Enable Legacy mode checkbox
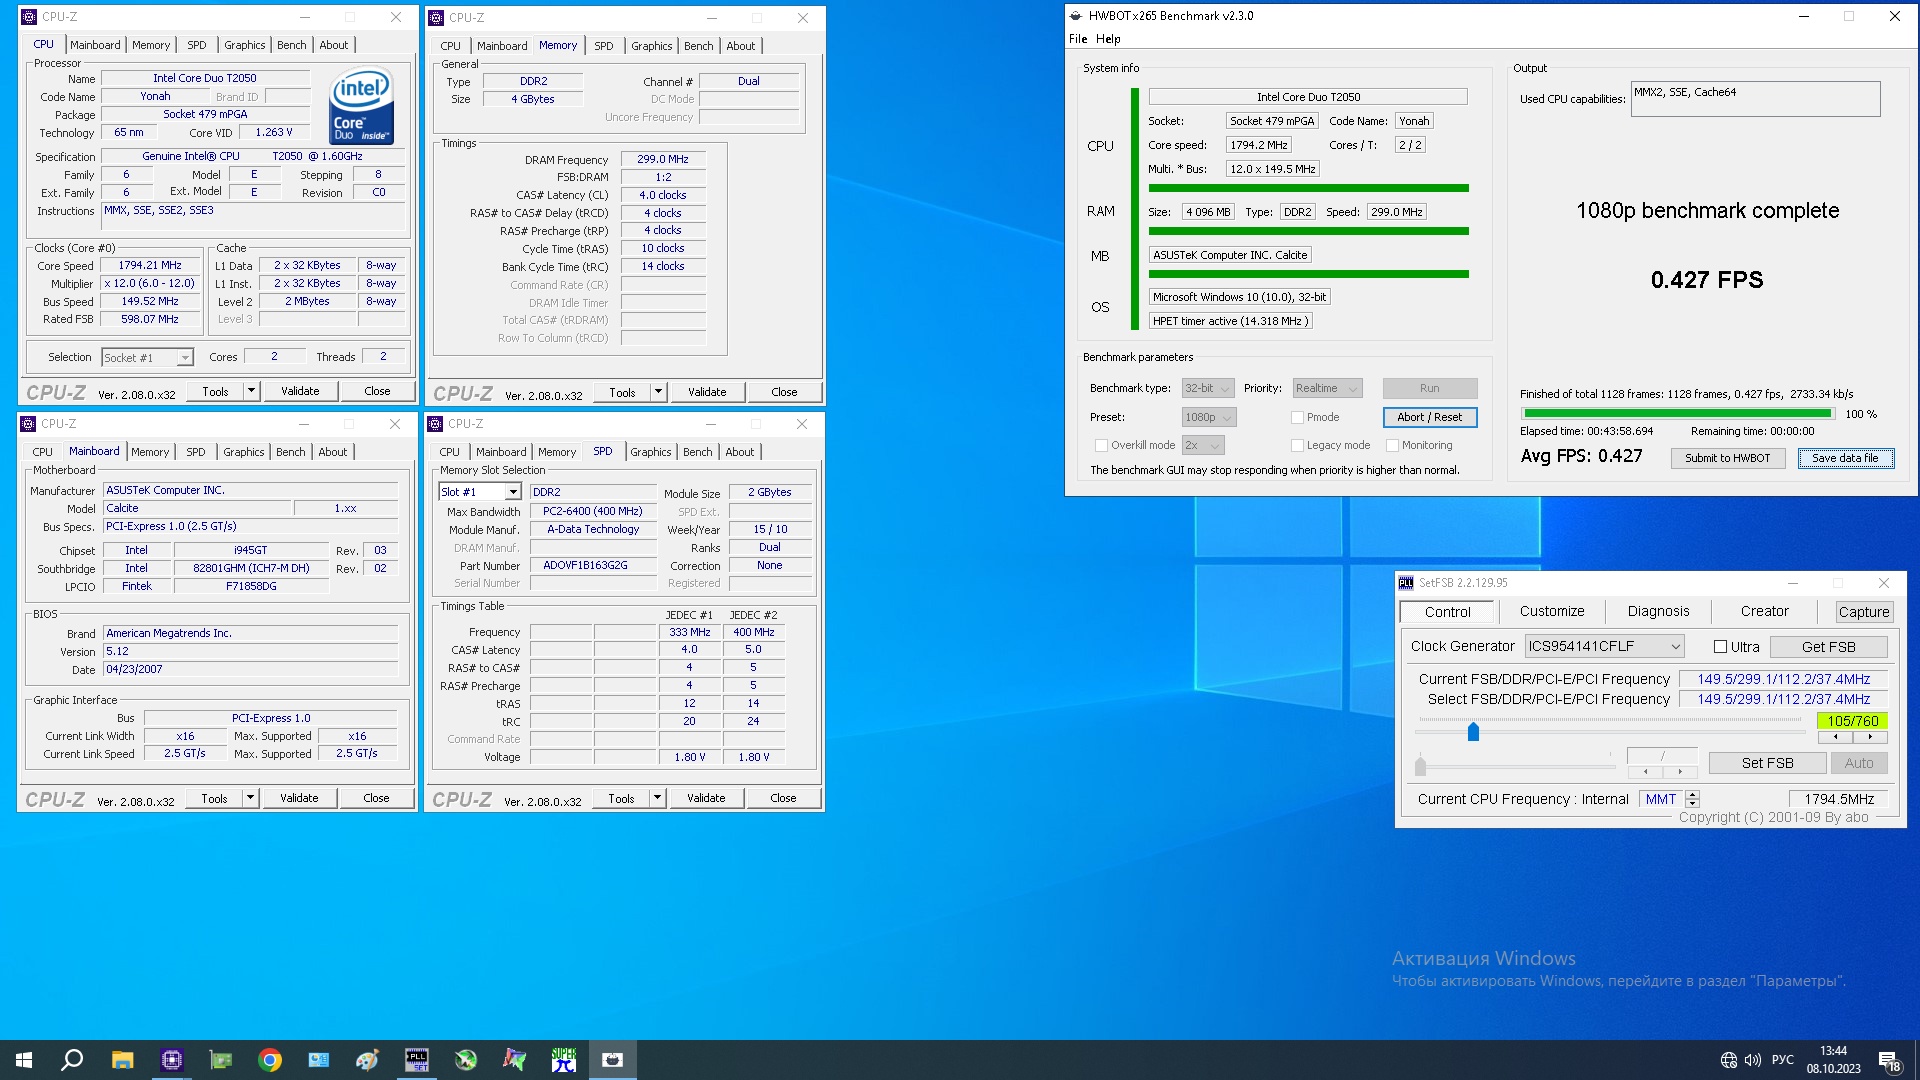Viewport: 1920px width, 1080px height. tap(1297, 446)
